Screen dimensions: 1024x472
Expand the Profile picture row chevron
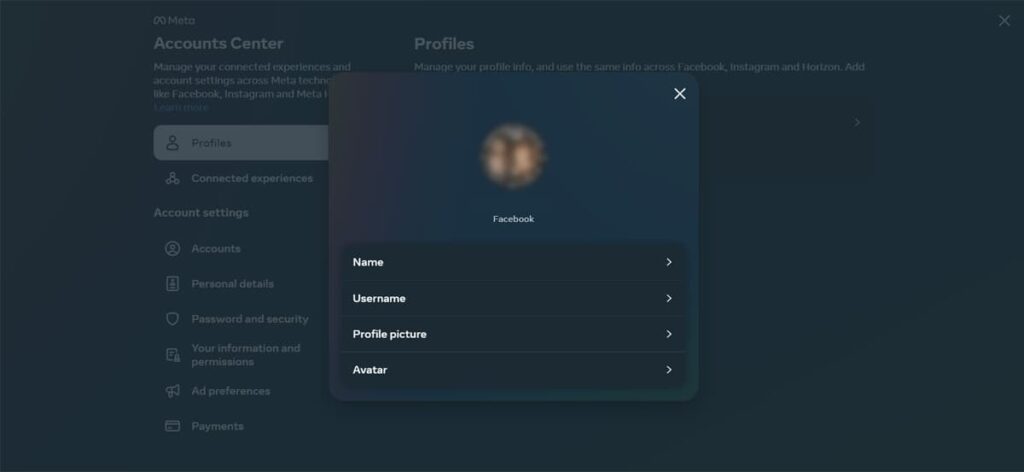click(x=669, y=334)
